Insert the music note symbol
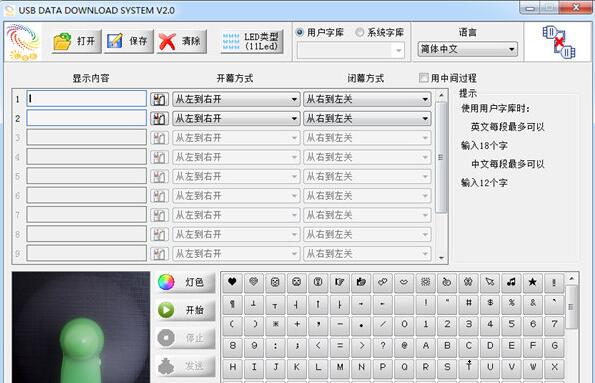 [x=511, y=282]
